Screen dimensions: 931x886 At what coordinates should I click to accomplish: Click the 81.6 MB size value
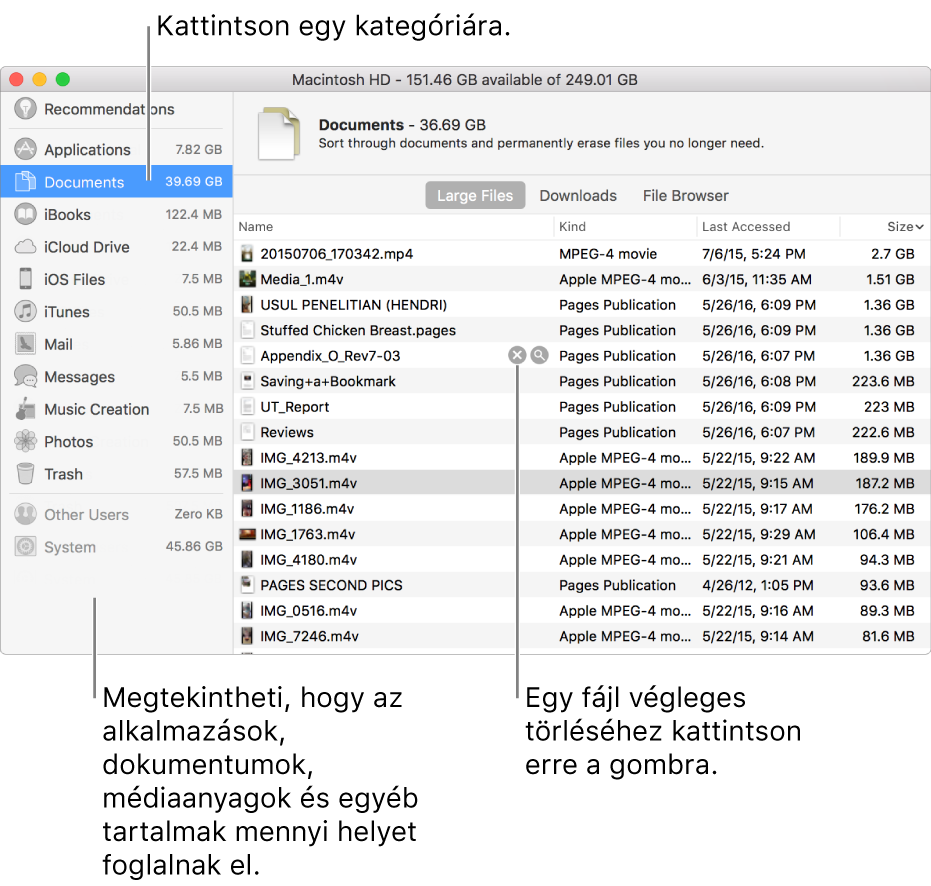click(x=888, y=636)
